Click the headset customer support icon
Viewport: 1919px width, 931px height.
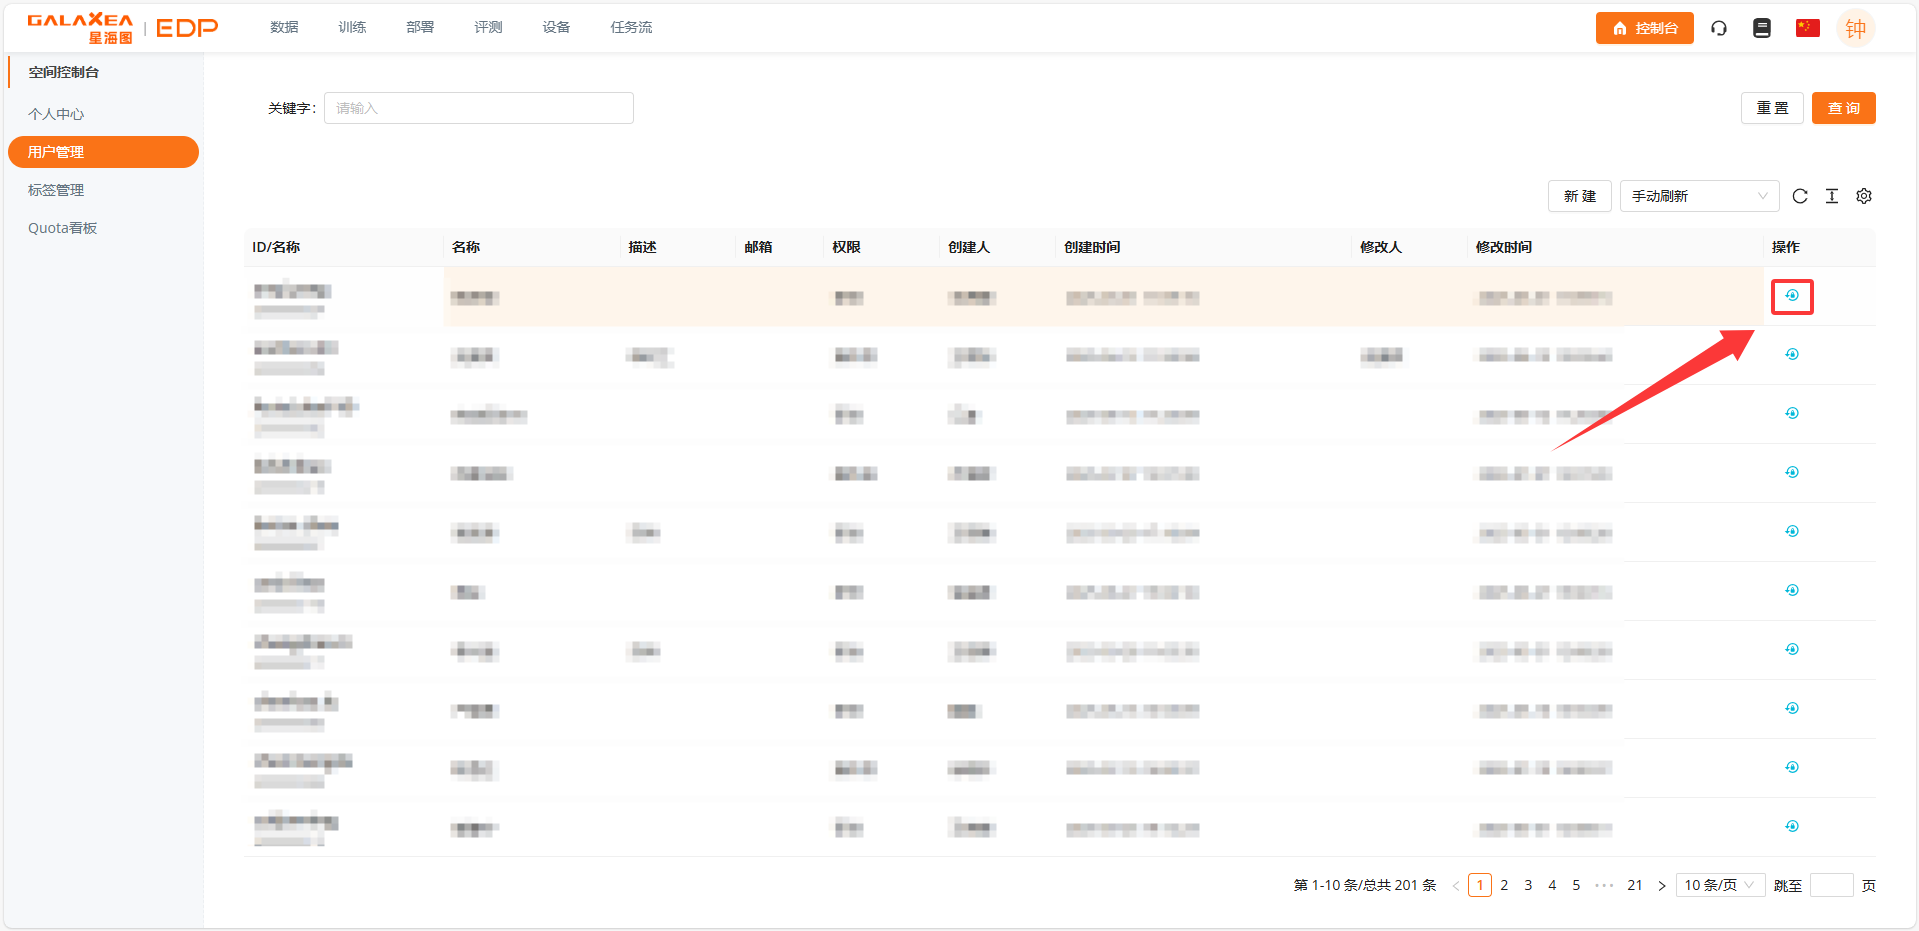(1719, 28)
